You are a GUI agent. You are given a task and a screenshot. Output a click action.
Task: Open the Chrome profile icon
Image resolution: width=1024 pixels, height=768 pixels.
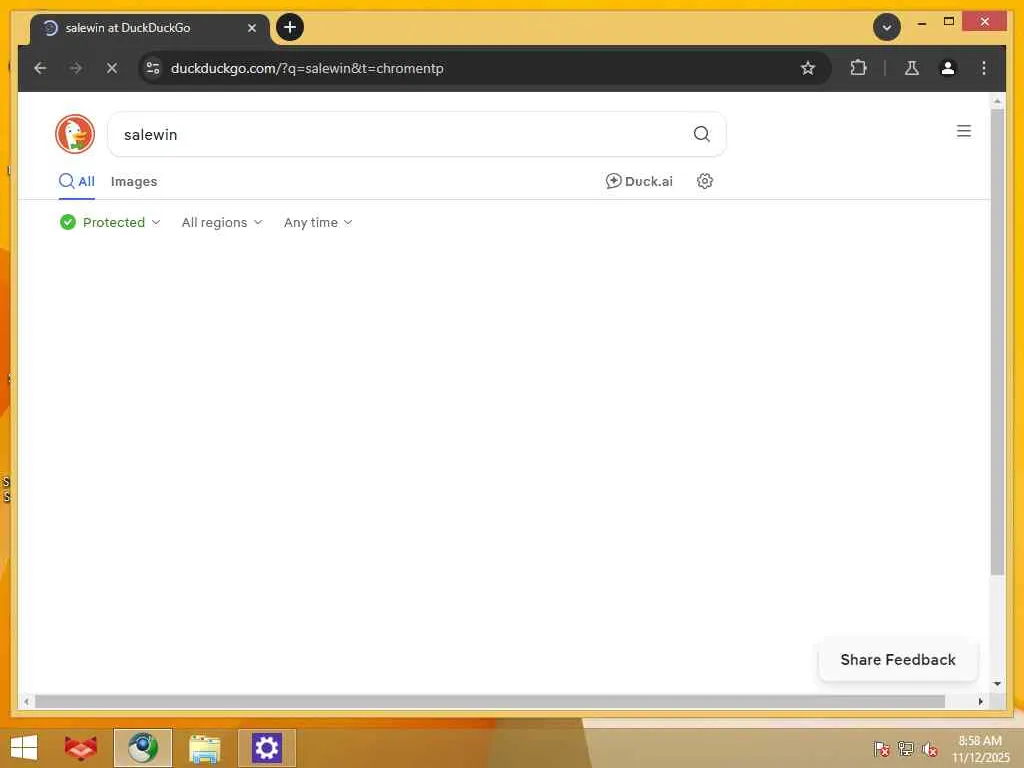(948, 68)
